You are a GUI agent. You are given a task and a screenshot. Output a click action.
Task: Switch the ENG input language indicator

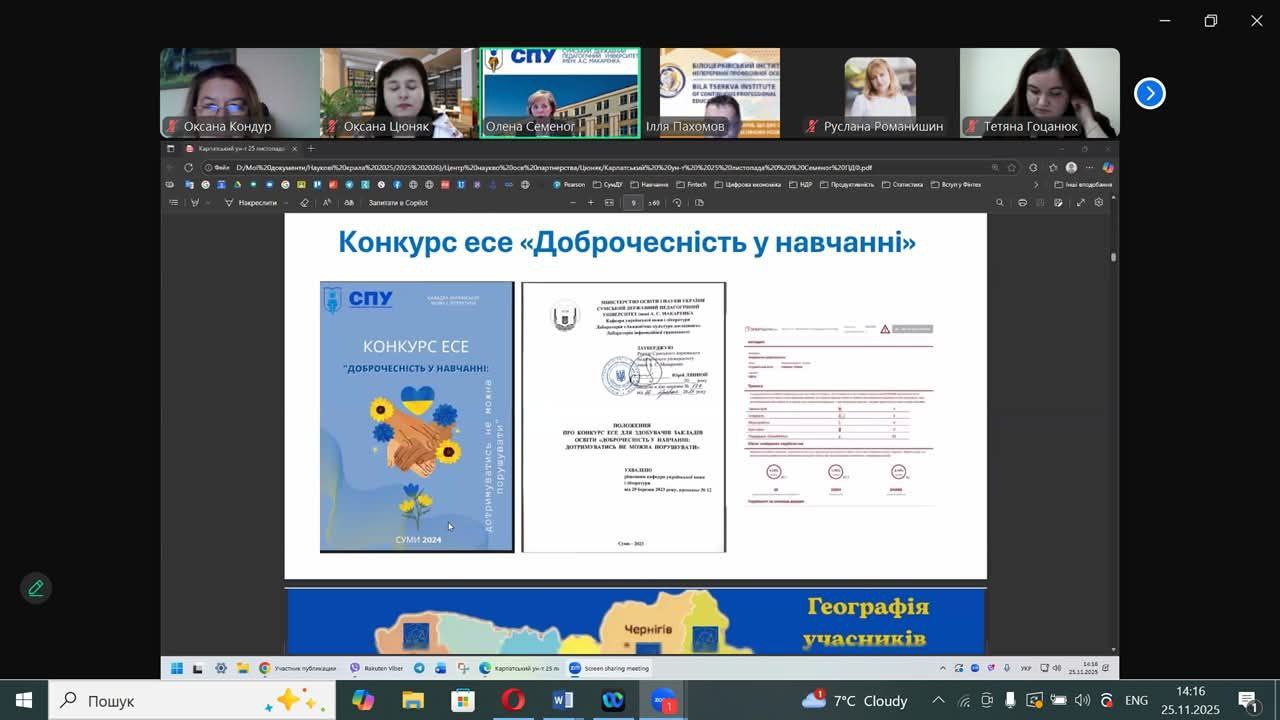[x=1136, y=701]
